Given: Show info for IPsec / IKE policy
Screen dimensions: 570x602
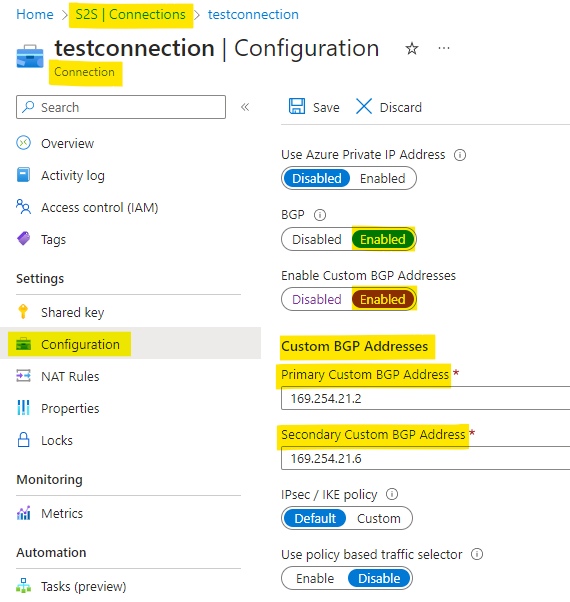Looking at the screenshot, I should click(392, 494).
